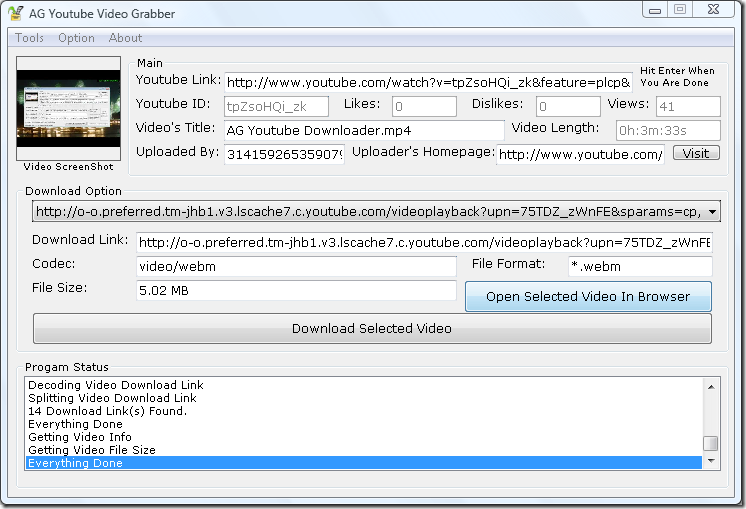Image resolution: width=746 pixels, height=509 pixels.
Task: Open the About menu
Action: (125, 38)
